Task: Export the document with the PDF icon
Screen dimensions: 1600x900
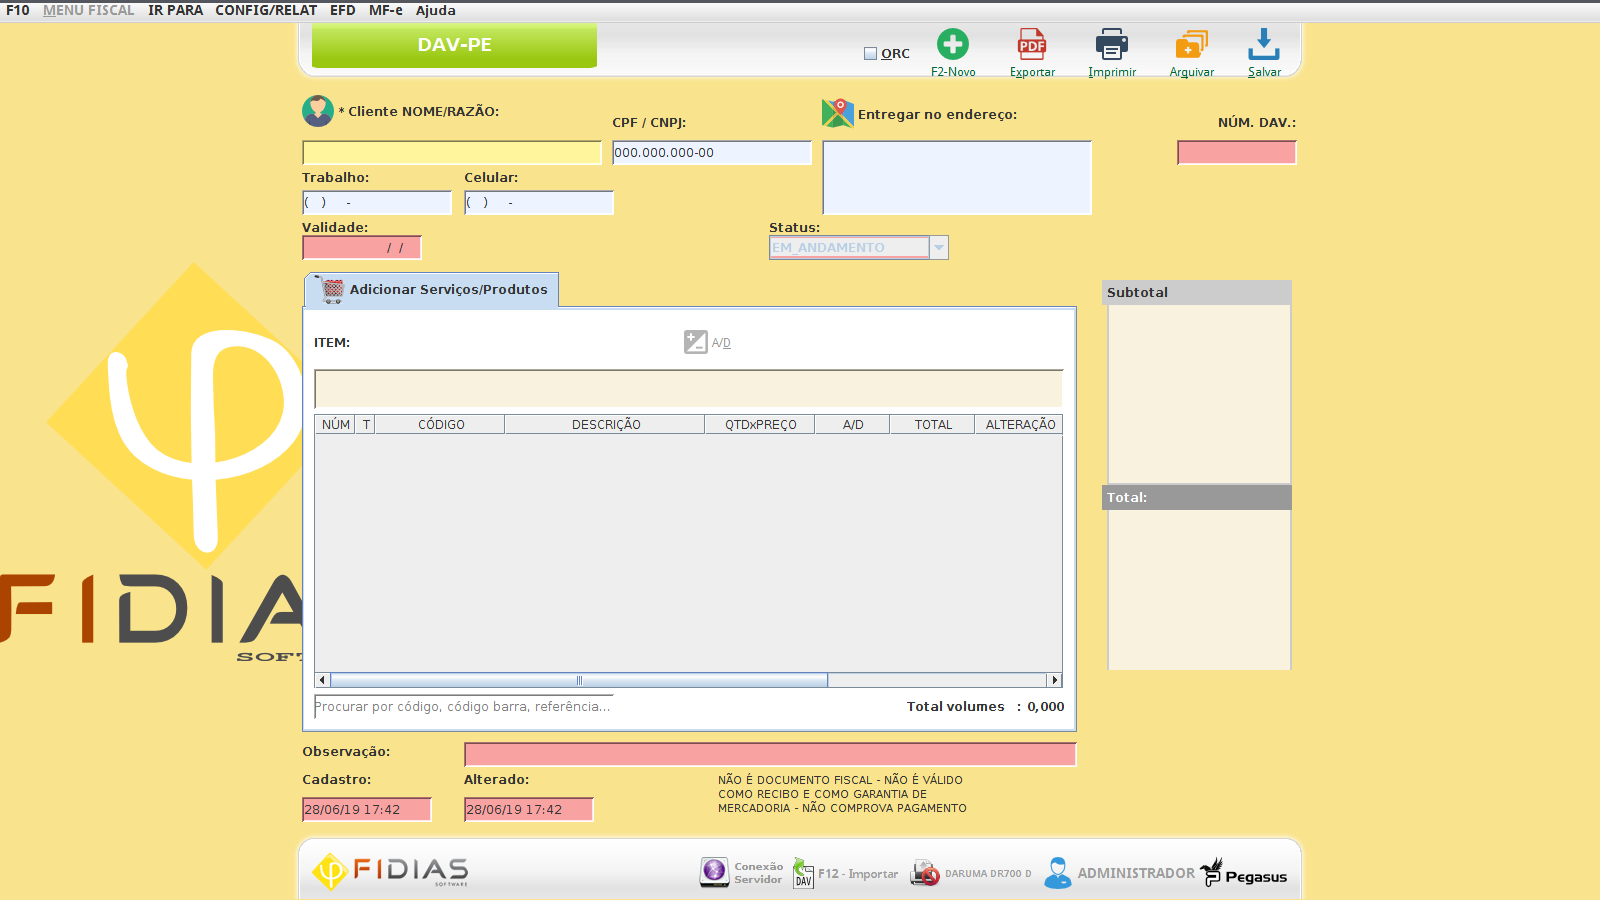Action: pyautogui.click(x=1031, y=45)
